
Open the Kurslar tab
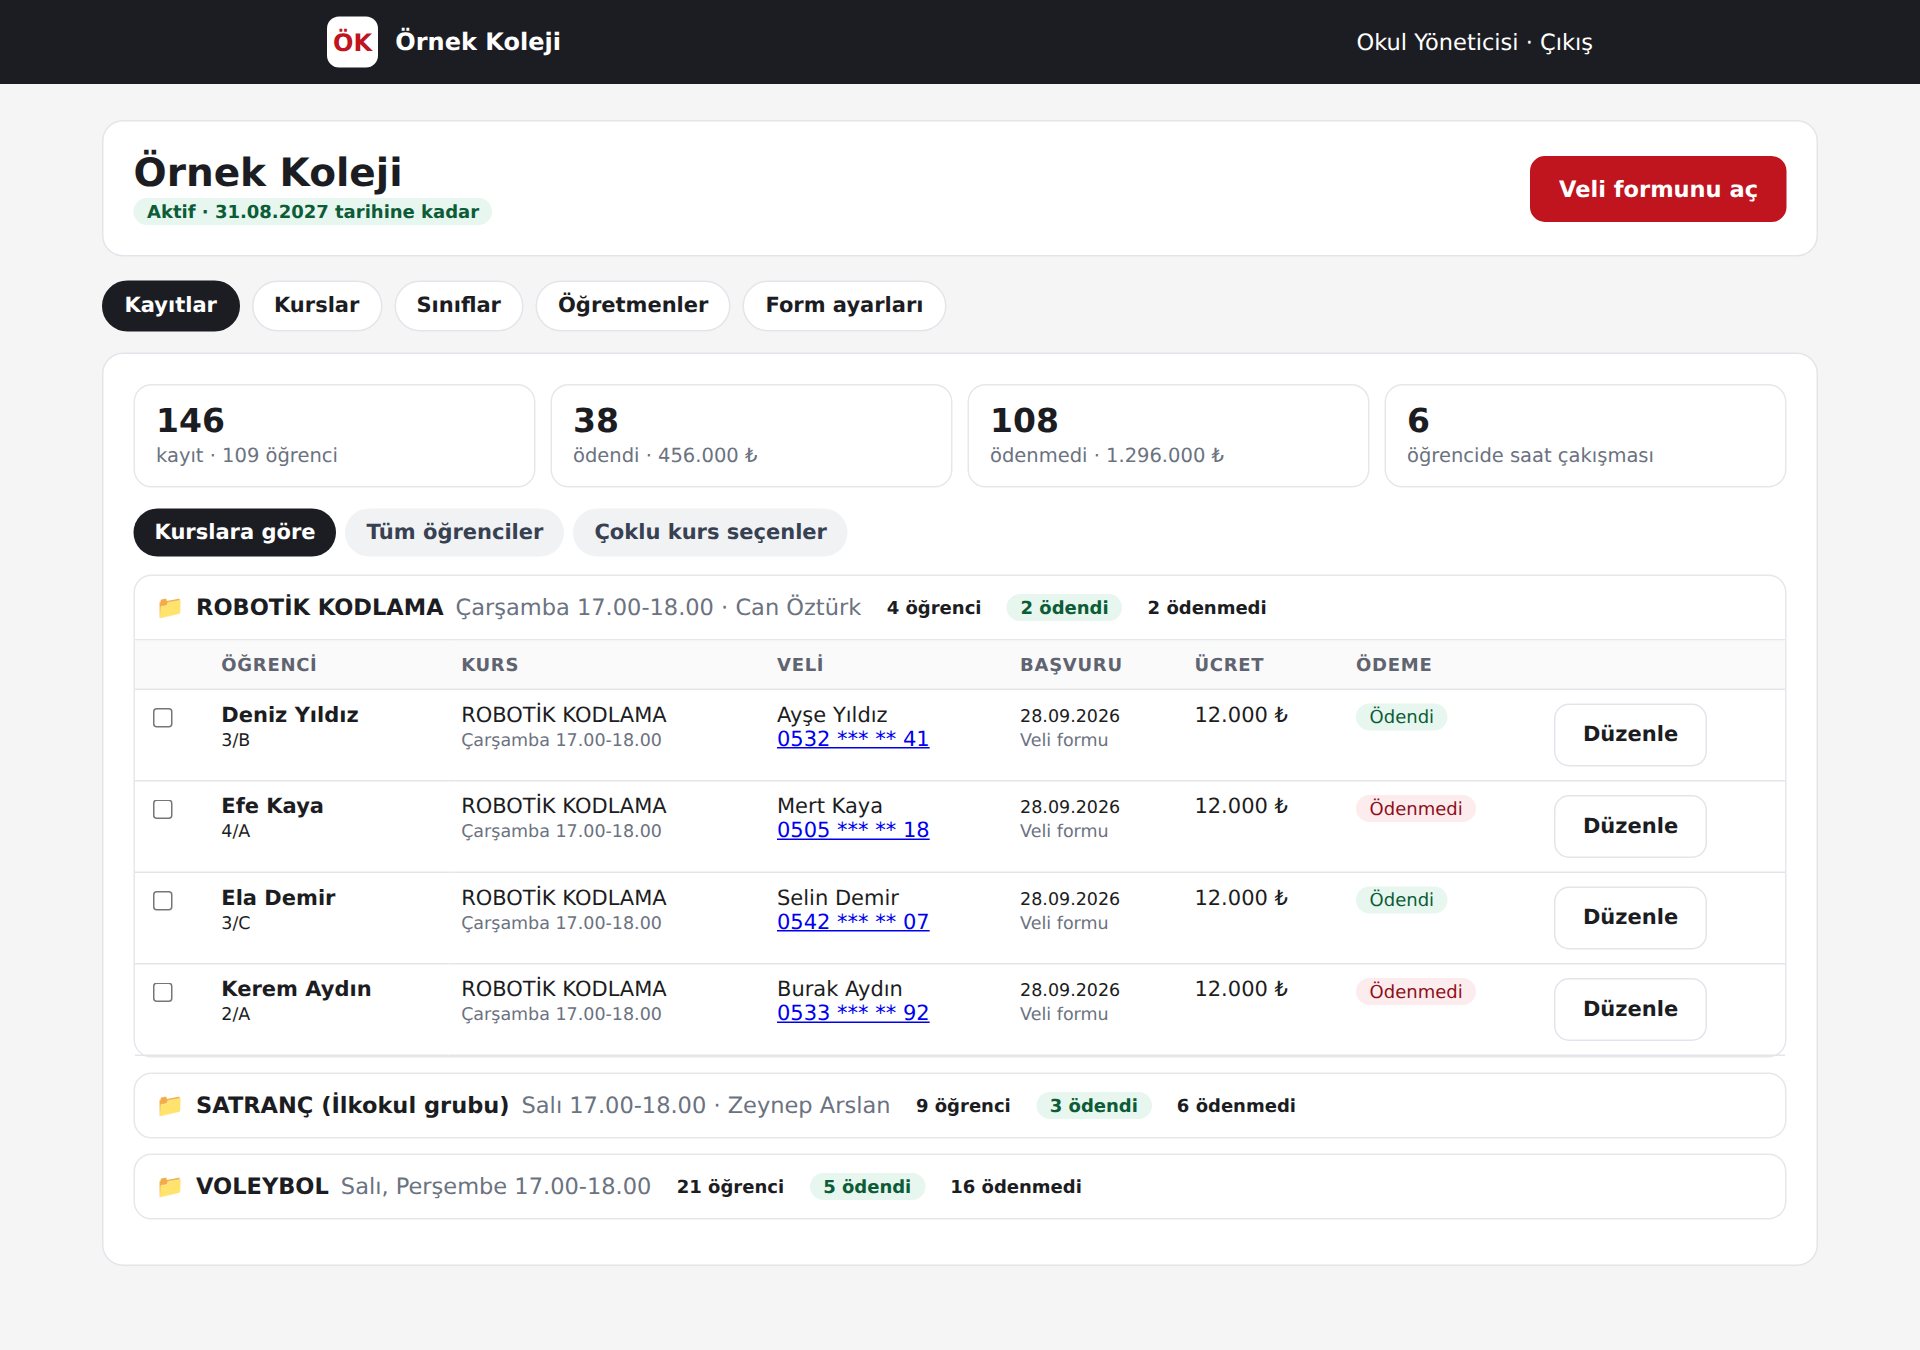pos(317,305)
